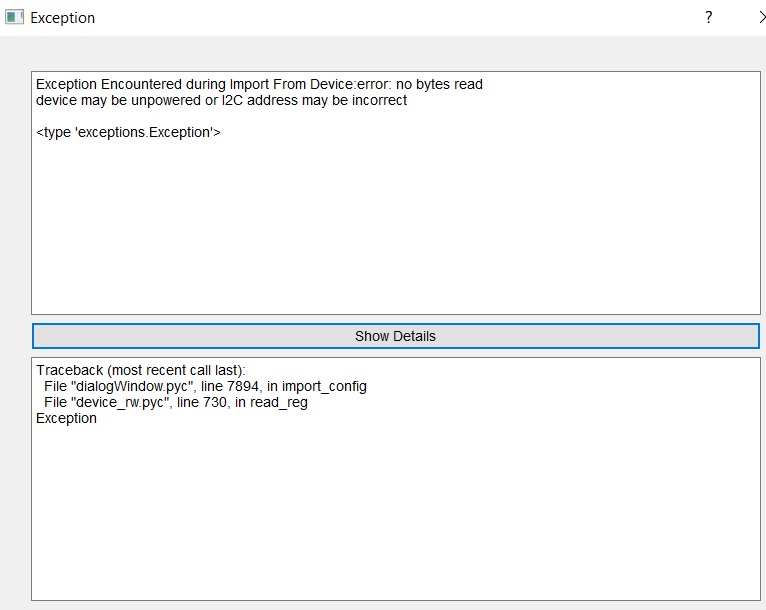Click the question mark help button
The height and width of the screenshot is (610, 766).
[709, 18]
